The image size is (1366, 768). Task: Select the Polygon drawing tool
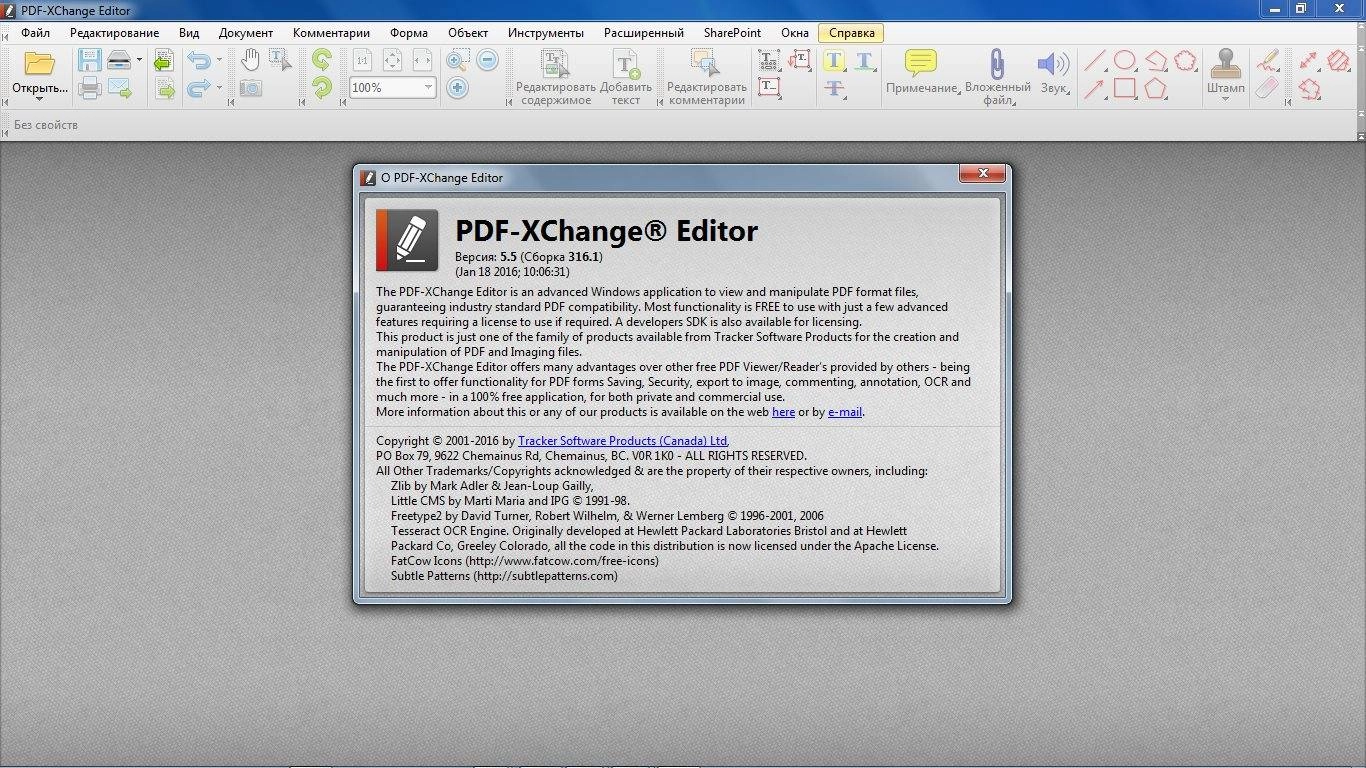coord(1156,89)
